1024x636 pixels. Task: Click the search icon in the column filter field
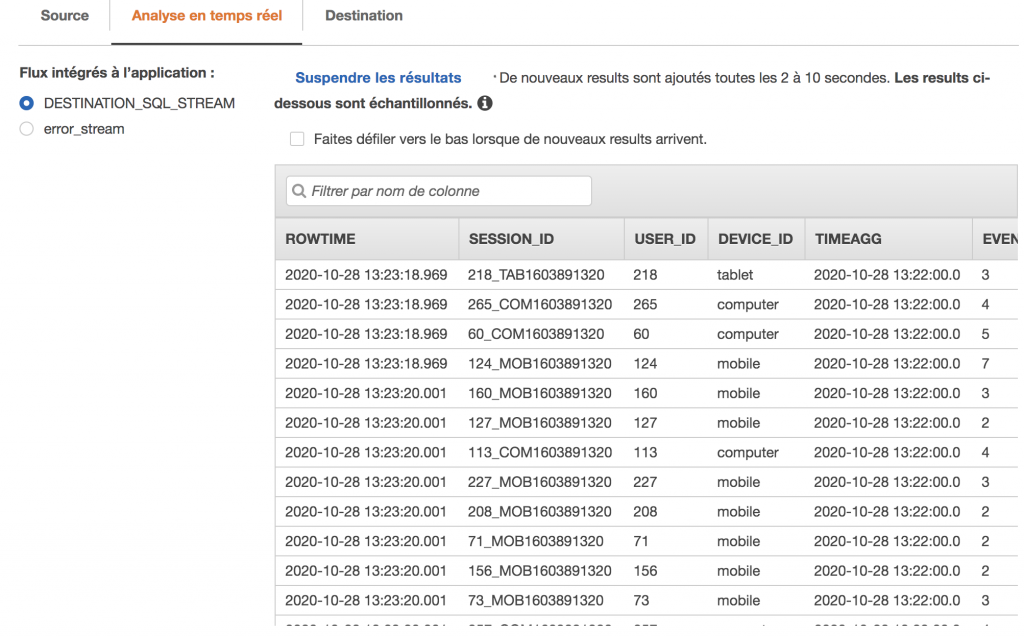click(299, 190)
